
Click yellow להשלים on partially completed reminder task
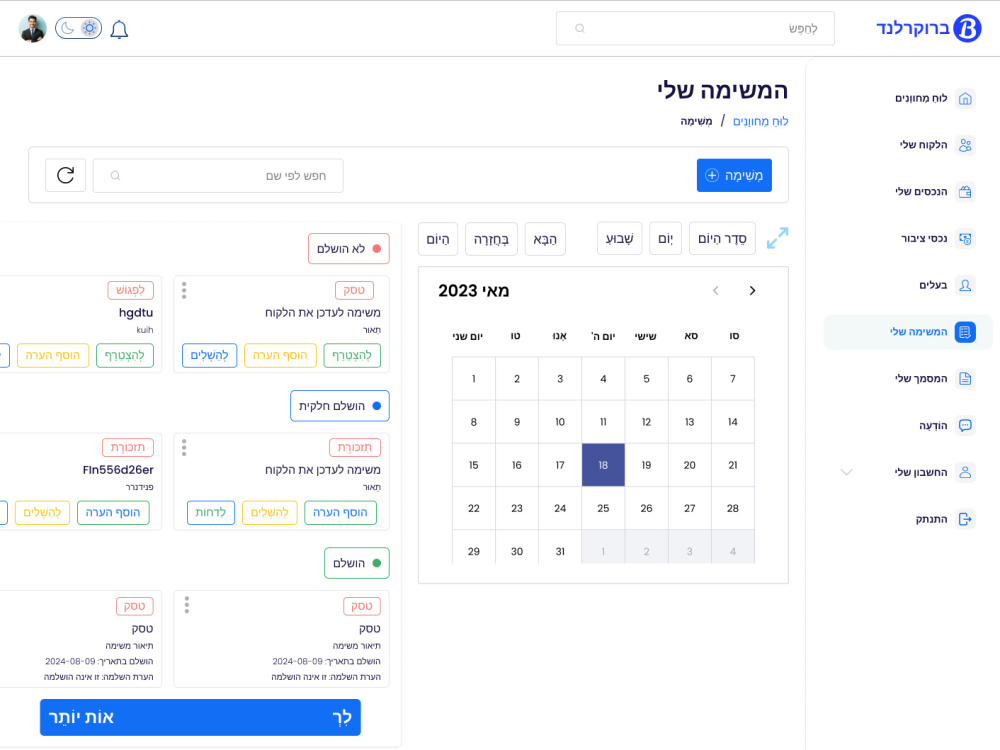click(270, 513)
